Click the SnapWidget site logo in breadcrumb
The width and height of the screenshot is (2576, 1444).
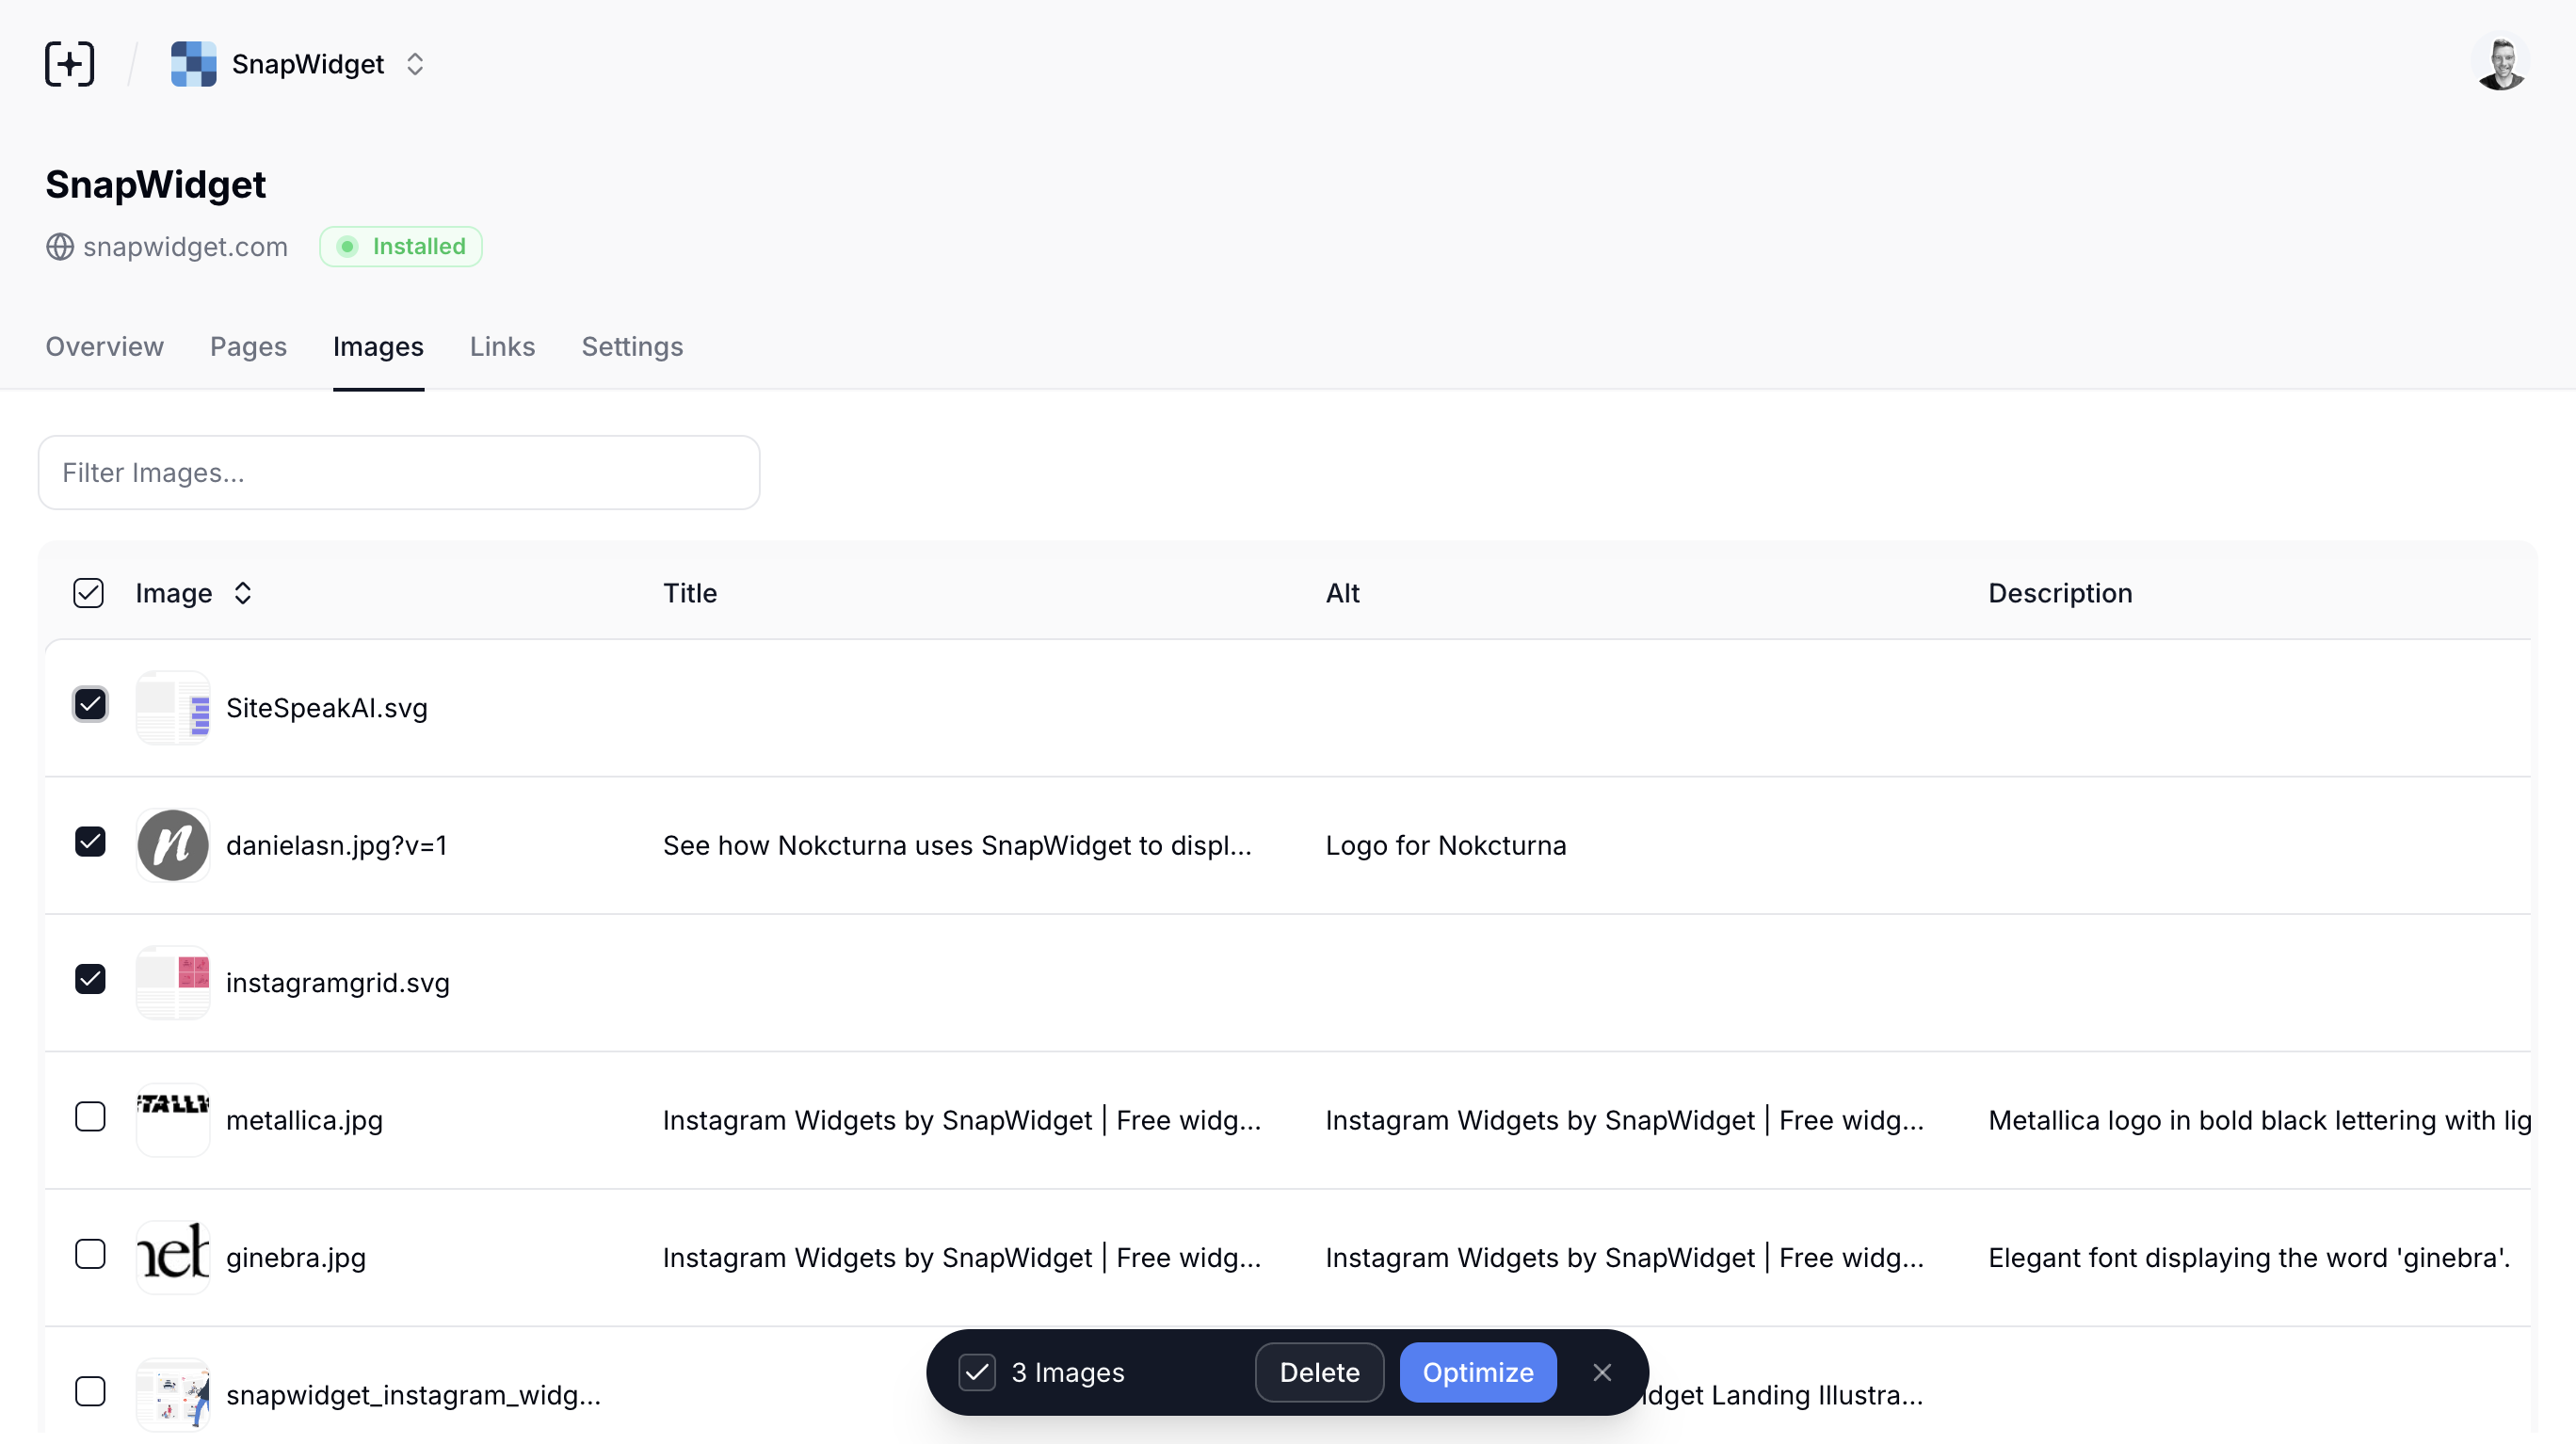pyautogui.click(x=192, y=63)
